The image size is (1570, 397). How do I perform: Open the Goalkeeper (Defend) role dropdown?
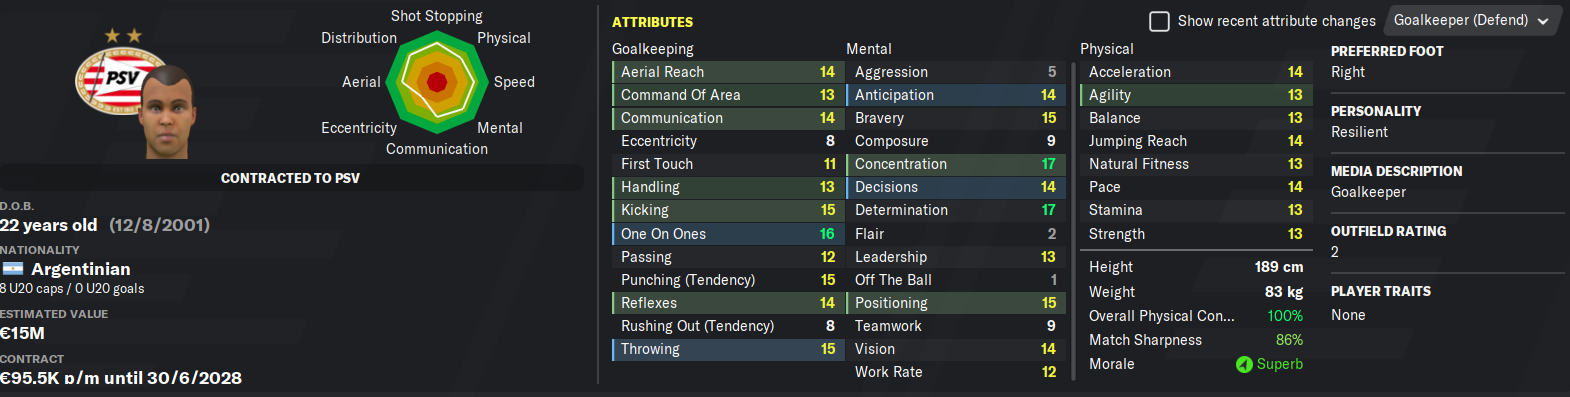[x=1470, y=20]
